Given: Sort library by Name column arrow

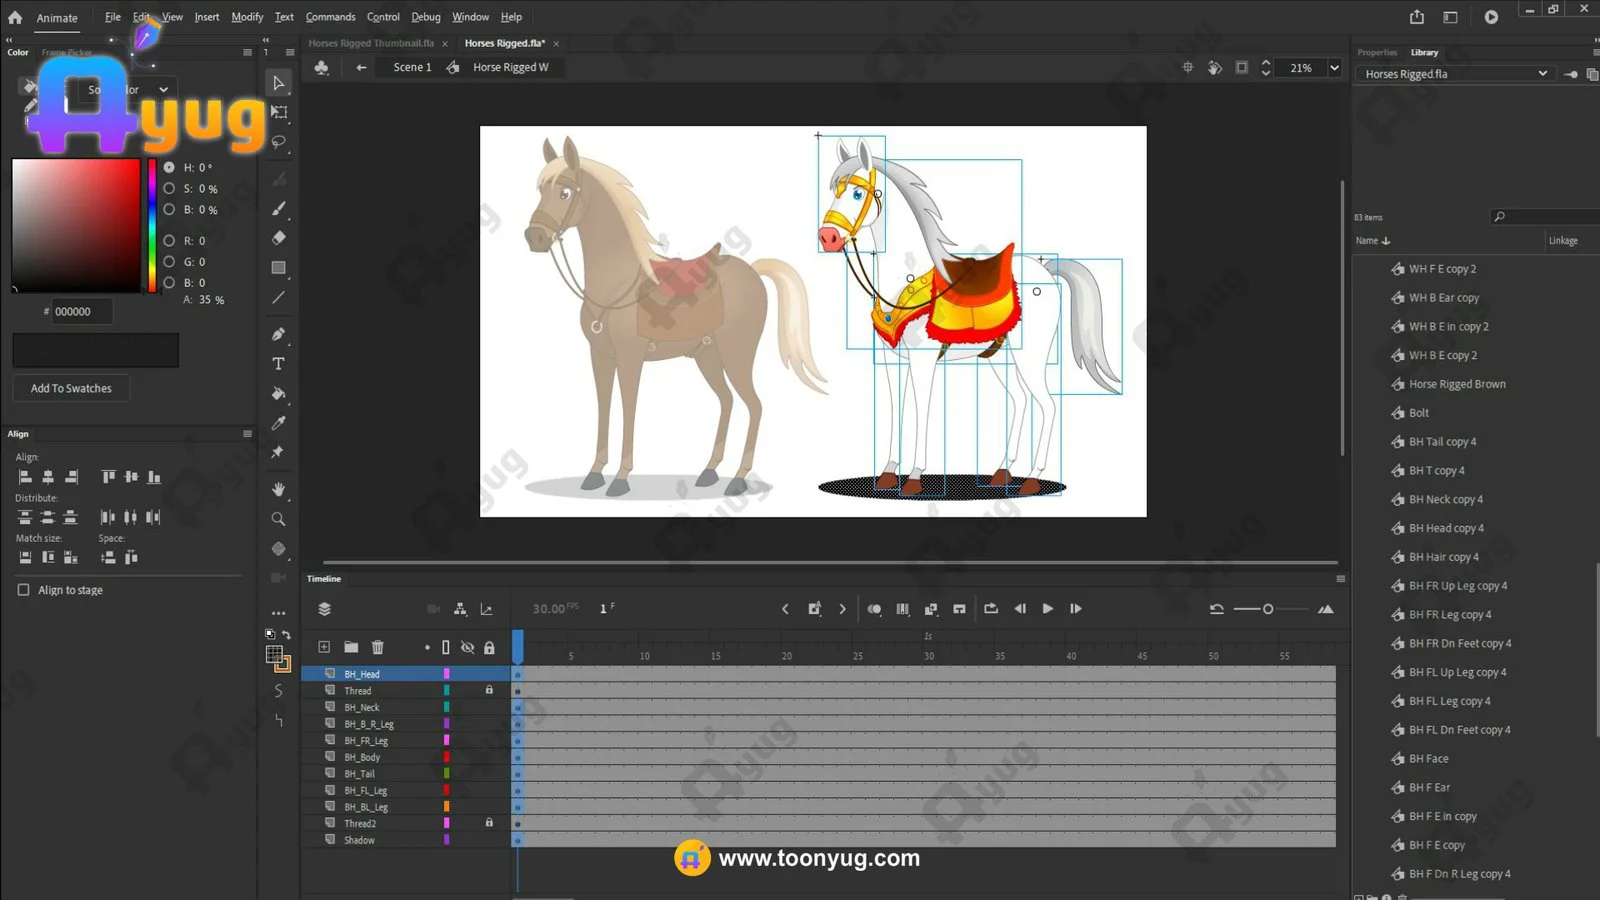Looking at the screenshot, I should pos(1386,241).
